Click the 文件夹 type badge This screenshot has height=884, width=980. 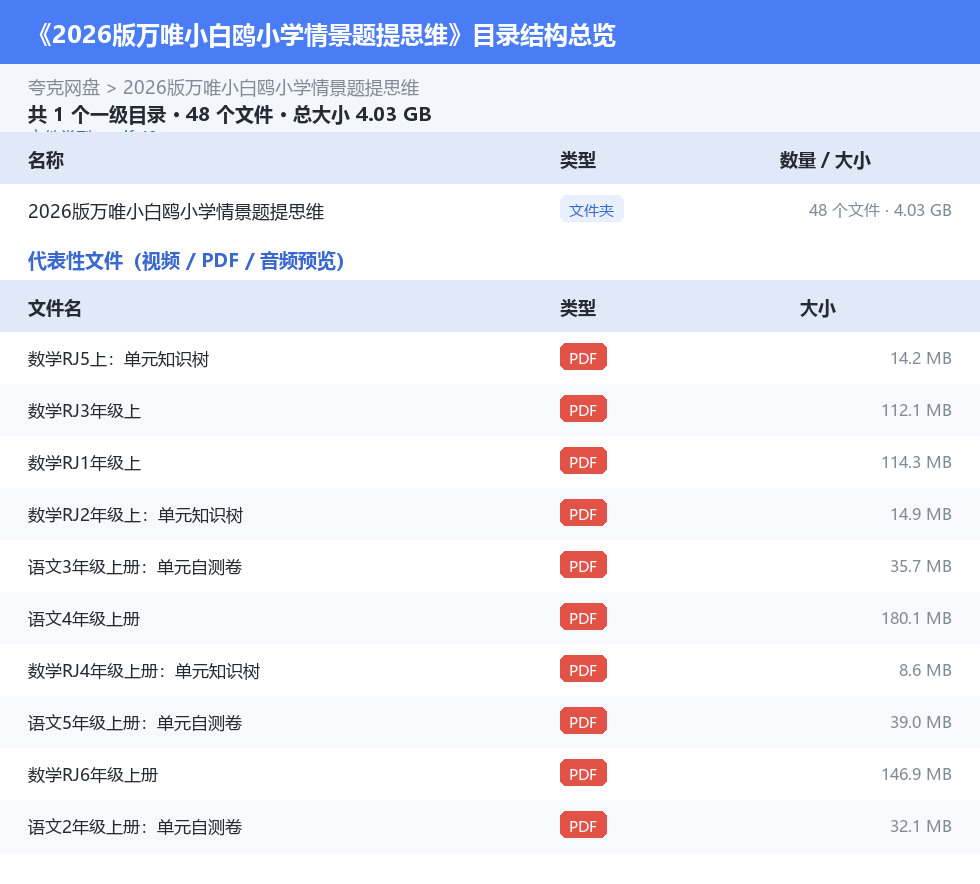click(591, 210)
